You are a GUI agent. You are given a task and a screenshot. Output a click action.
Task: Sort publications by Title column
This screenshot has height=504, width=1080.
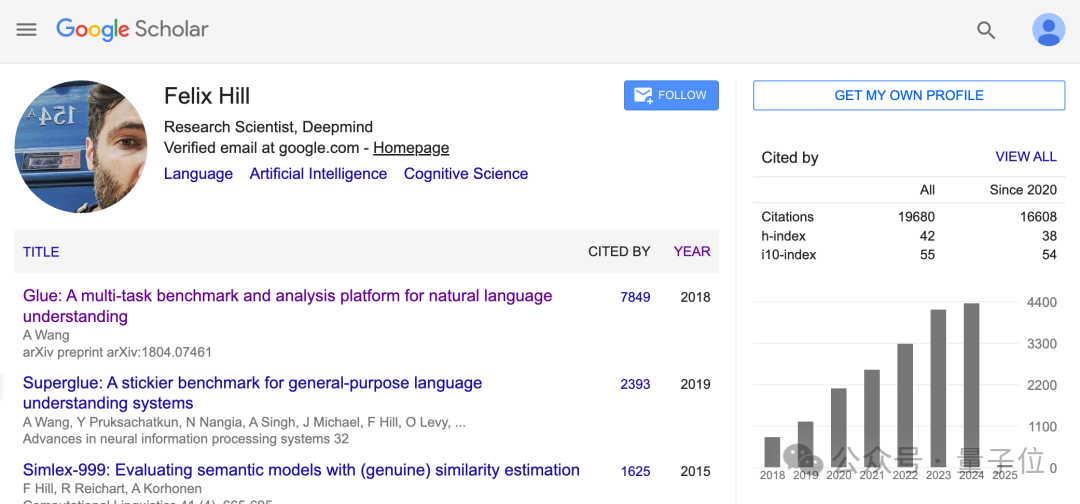41,252
